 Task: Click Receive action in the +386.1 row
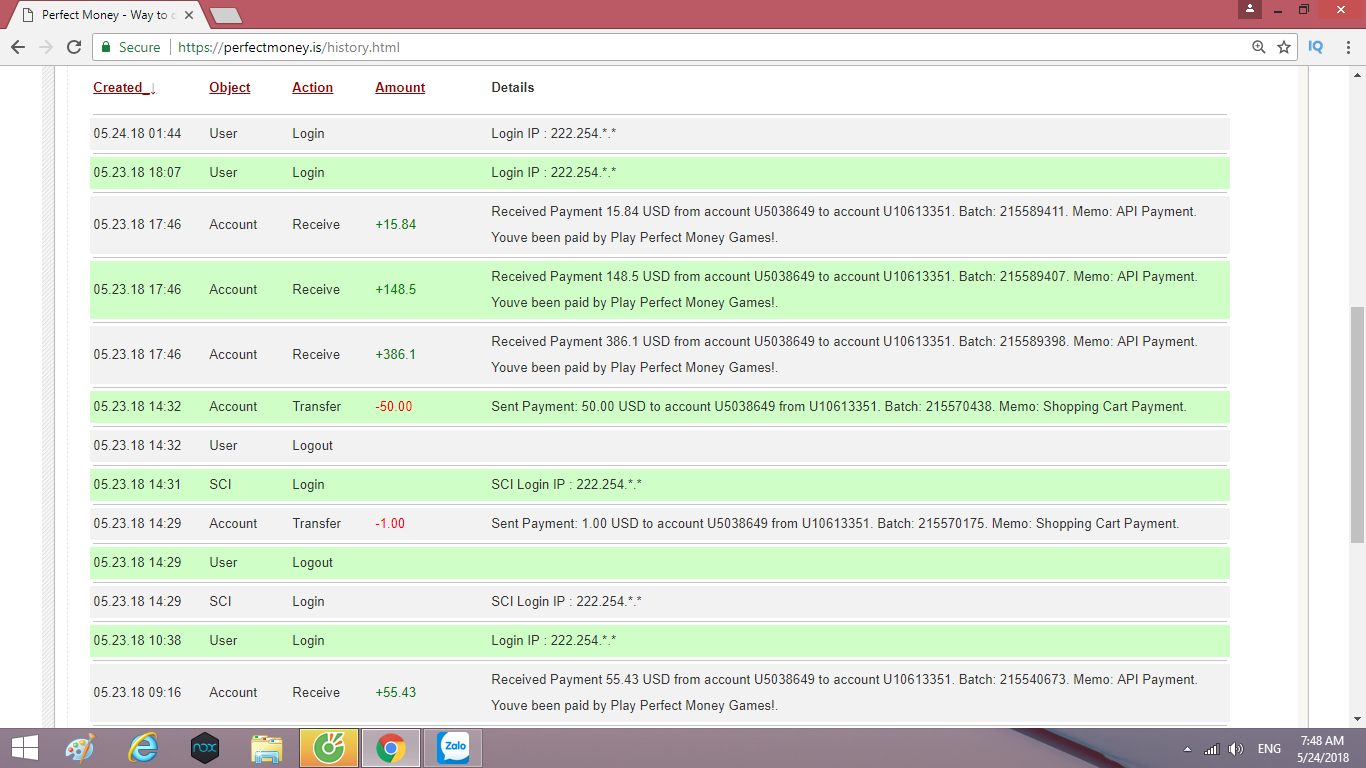(316, 355)
